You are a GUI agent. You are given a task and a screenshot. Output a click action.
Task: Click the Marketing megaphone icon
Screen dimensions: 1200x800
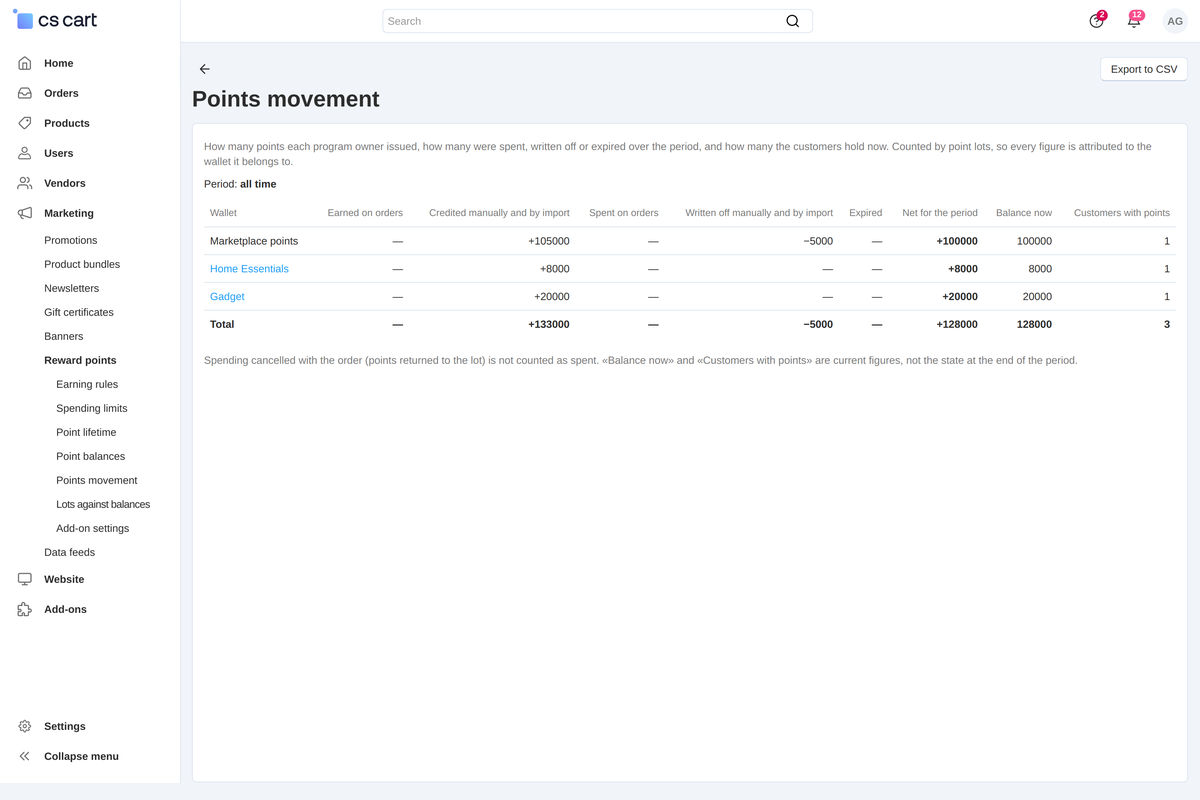25,213
